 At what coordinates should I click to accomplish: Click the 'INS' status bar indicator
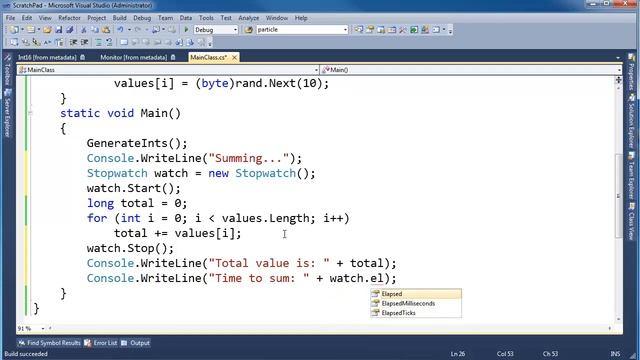click(x=615, y=354)
